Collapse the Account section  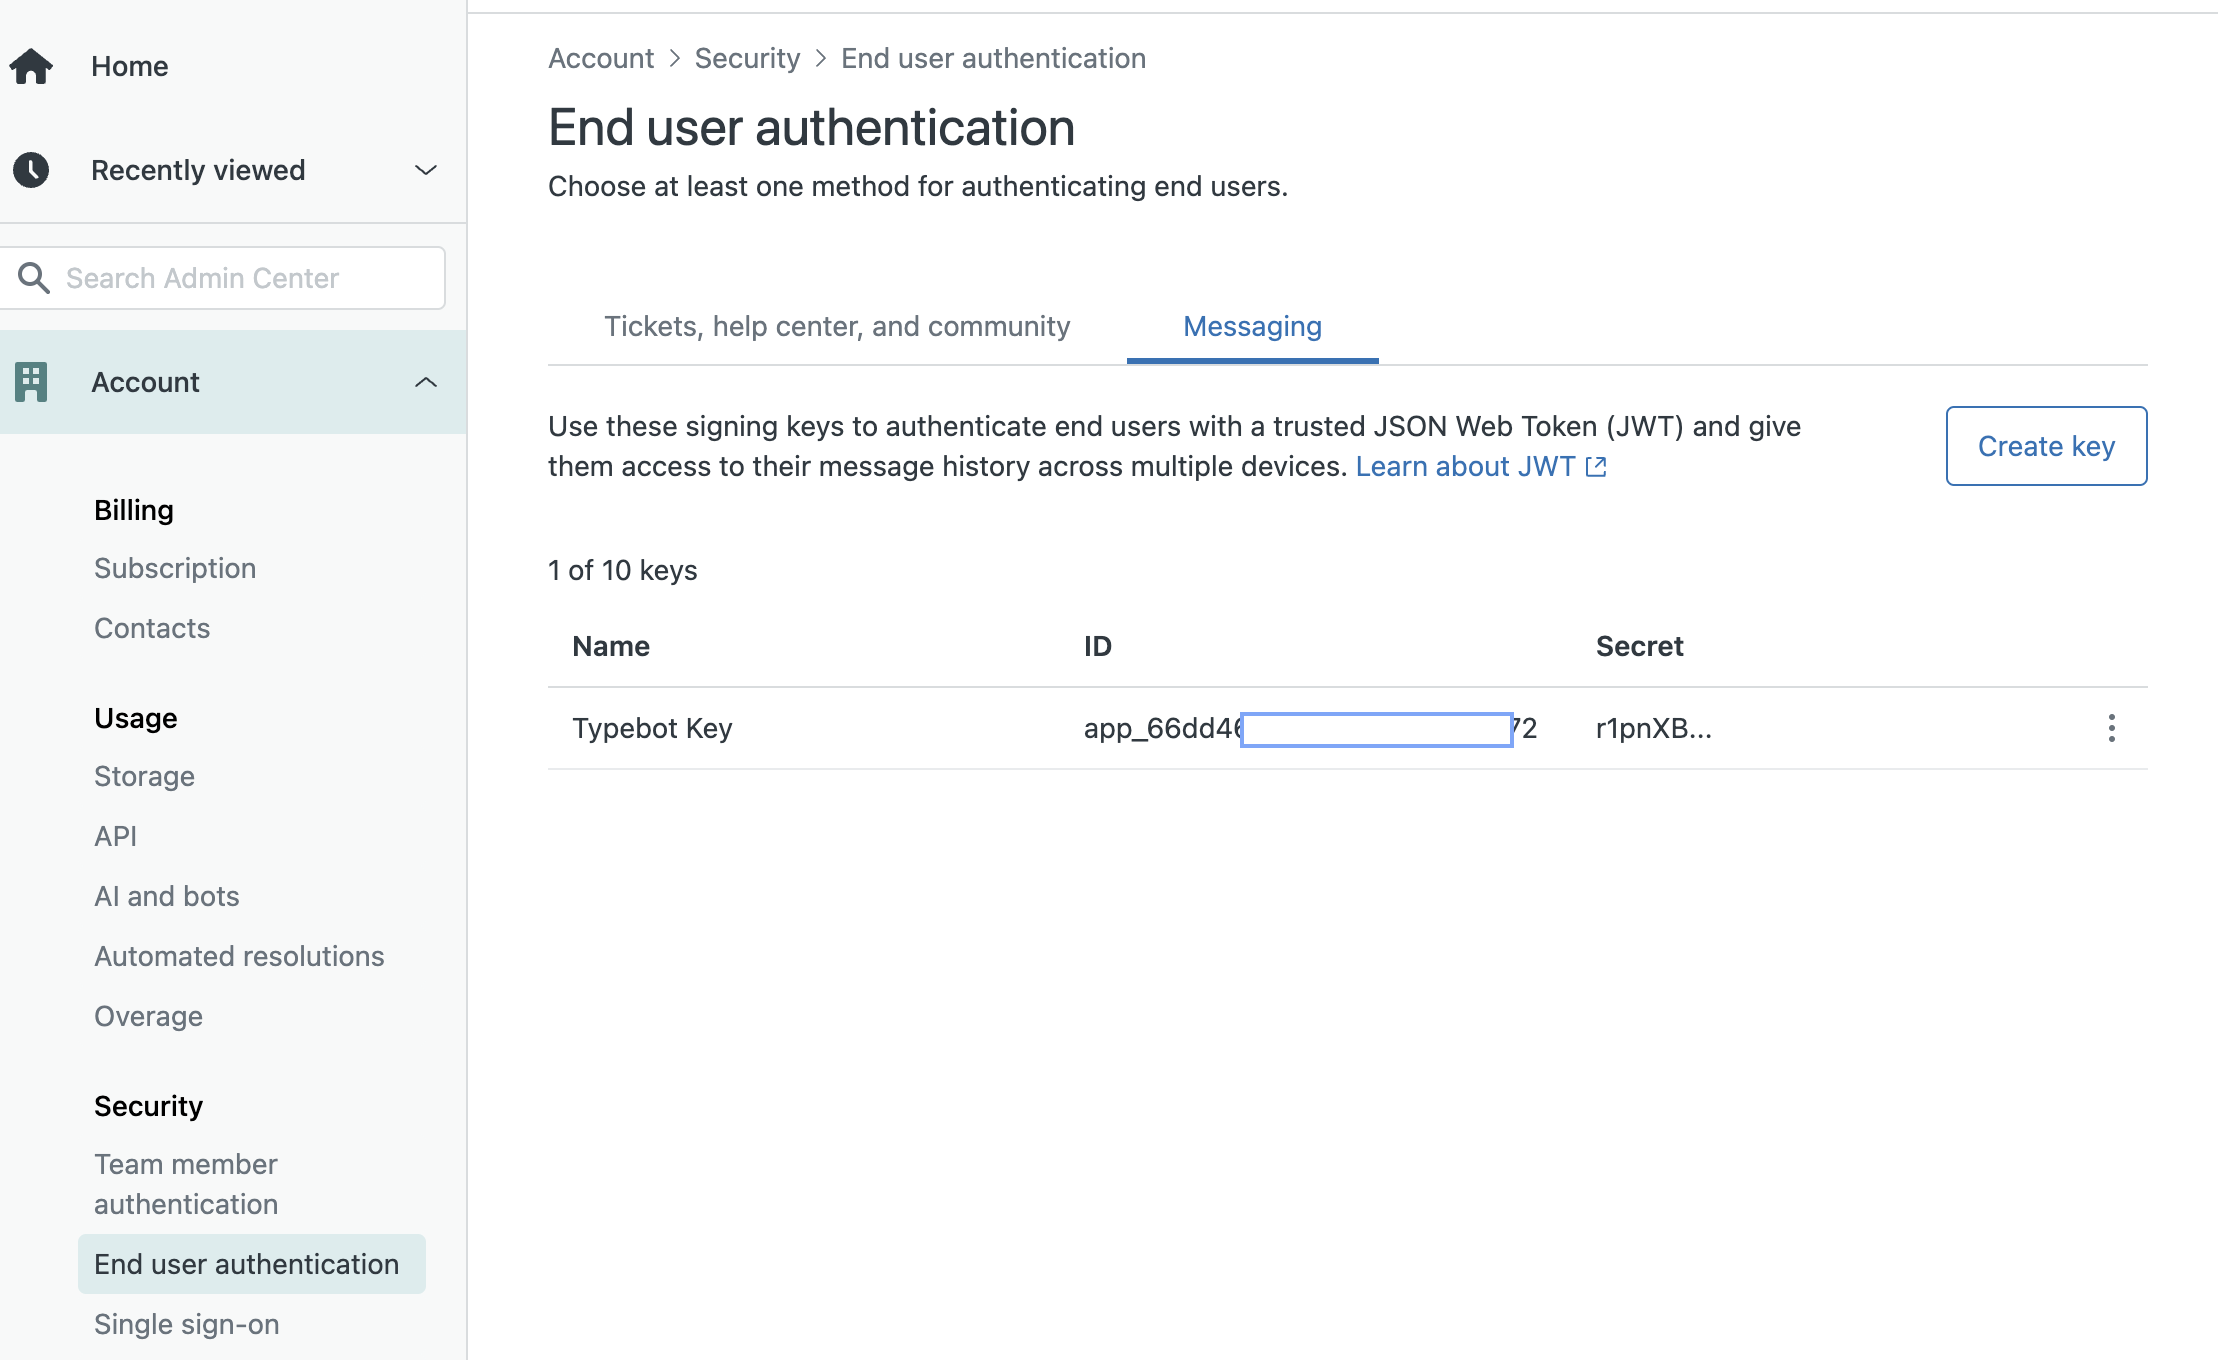point(426,381)
